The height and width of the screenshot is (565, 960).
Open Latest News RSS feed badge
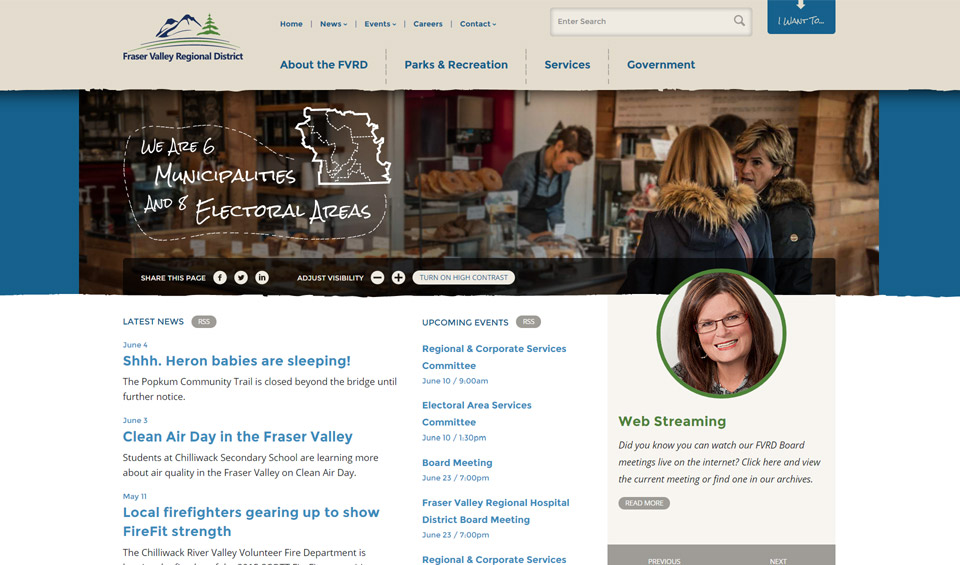click(x=204, y=321)
